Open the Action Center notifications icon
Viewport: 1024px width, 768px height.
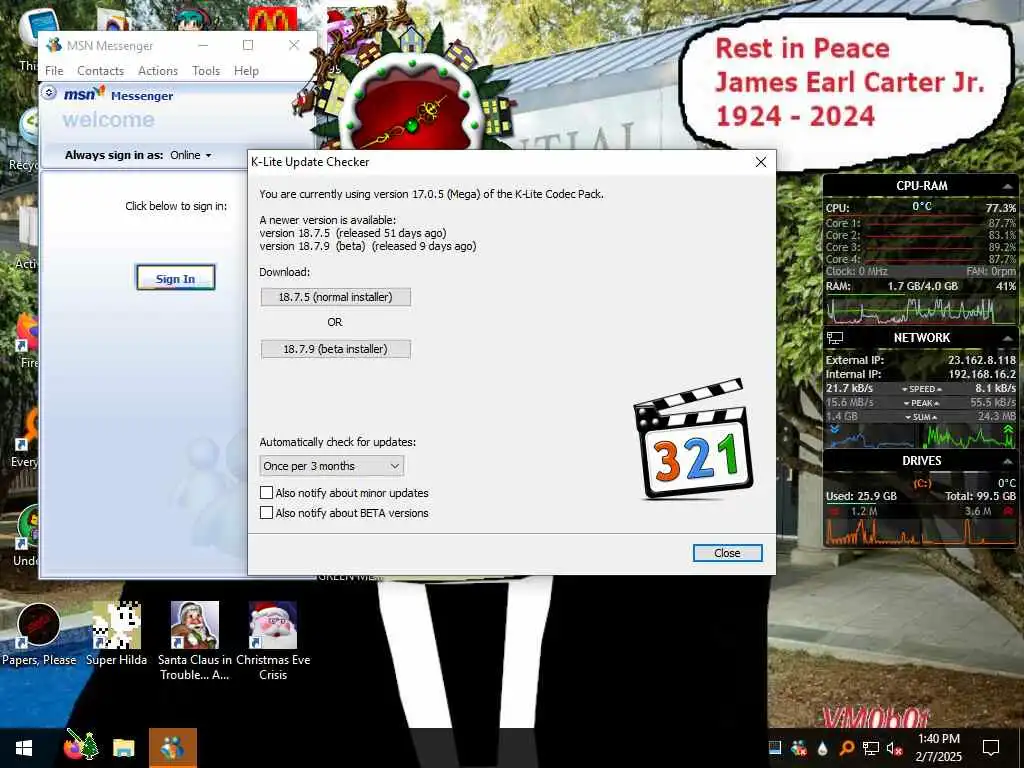[991, 748]
